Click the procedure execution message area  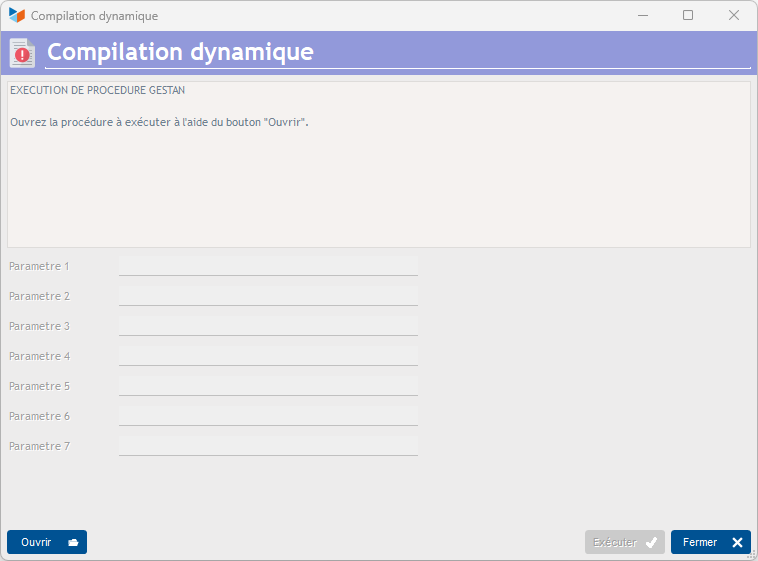[379, 164]
